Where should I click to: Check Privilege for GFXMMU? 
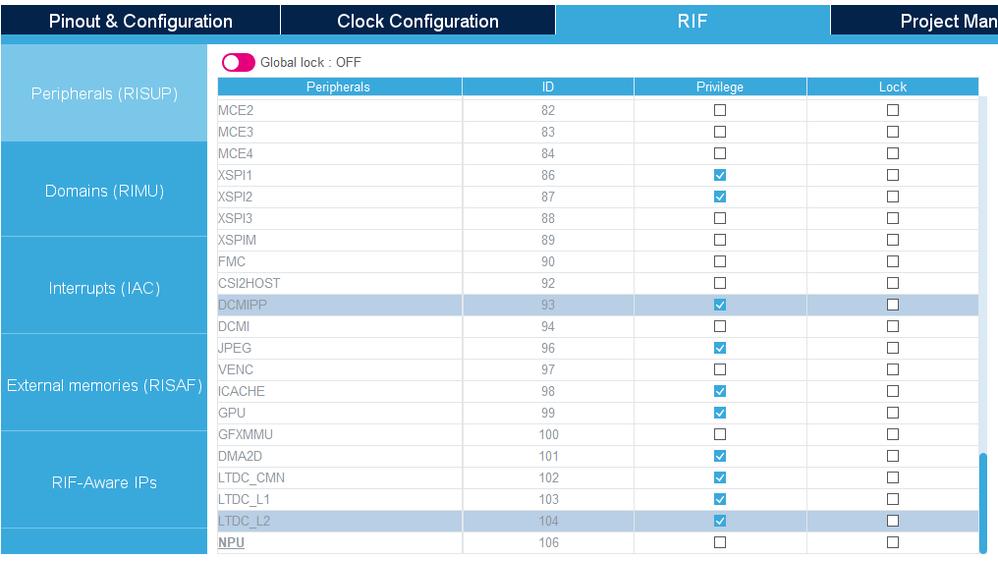coord(720,435)
